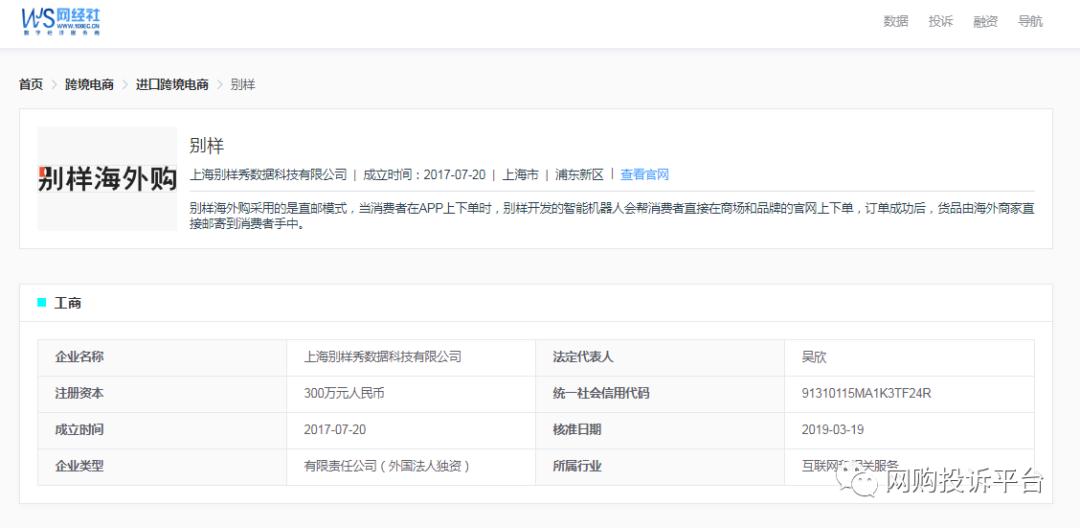Select the 企业类型 label cell
This screenshot has height=528, width=1080.
(162, 467)
